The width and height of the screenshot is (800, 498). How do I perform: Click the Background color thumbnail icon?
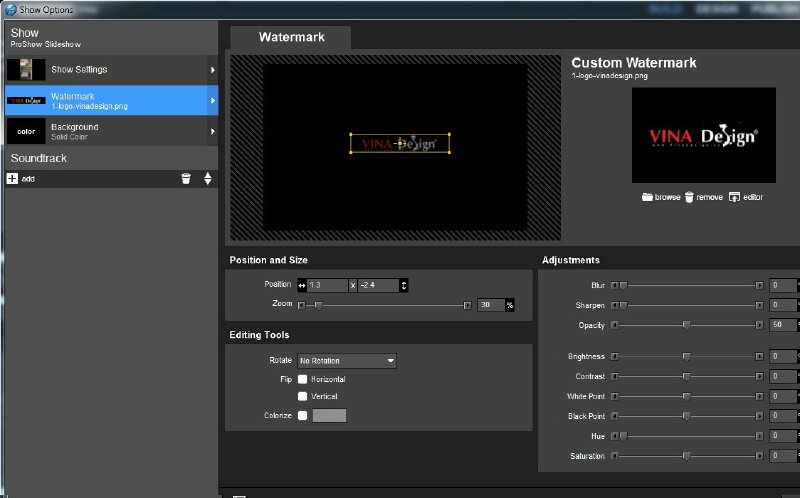click(25, 131)
